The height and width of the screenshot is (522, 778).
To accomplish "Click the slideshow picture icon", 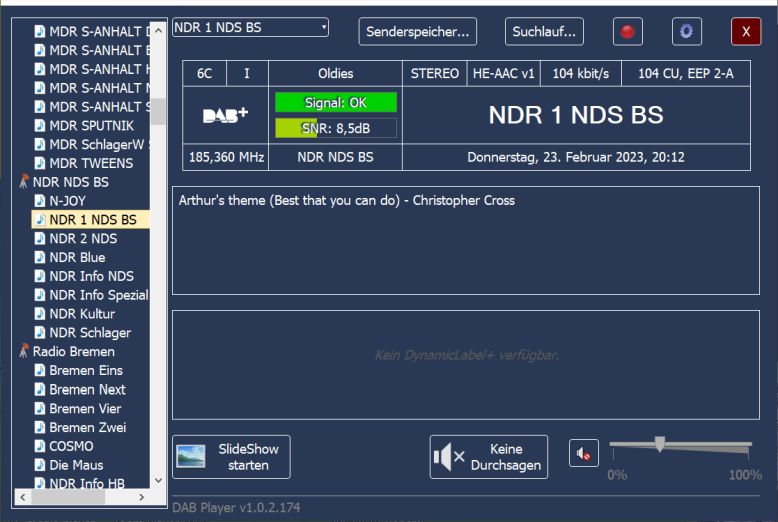I will pyautogui.click(x=191, y=457).
